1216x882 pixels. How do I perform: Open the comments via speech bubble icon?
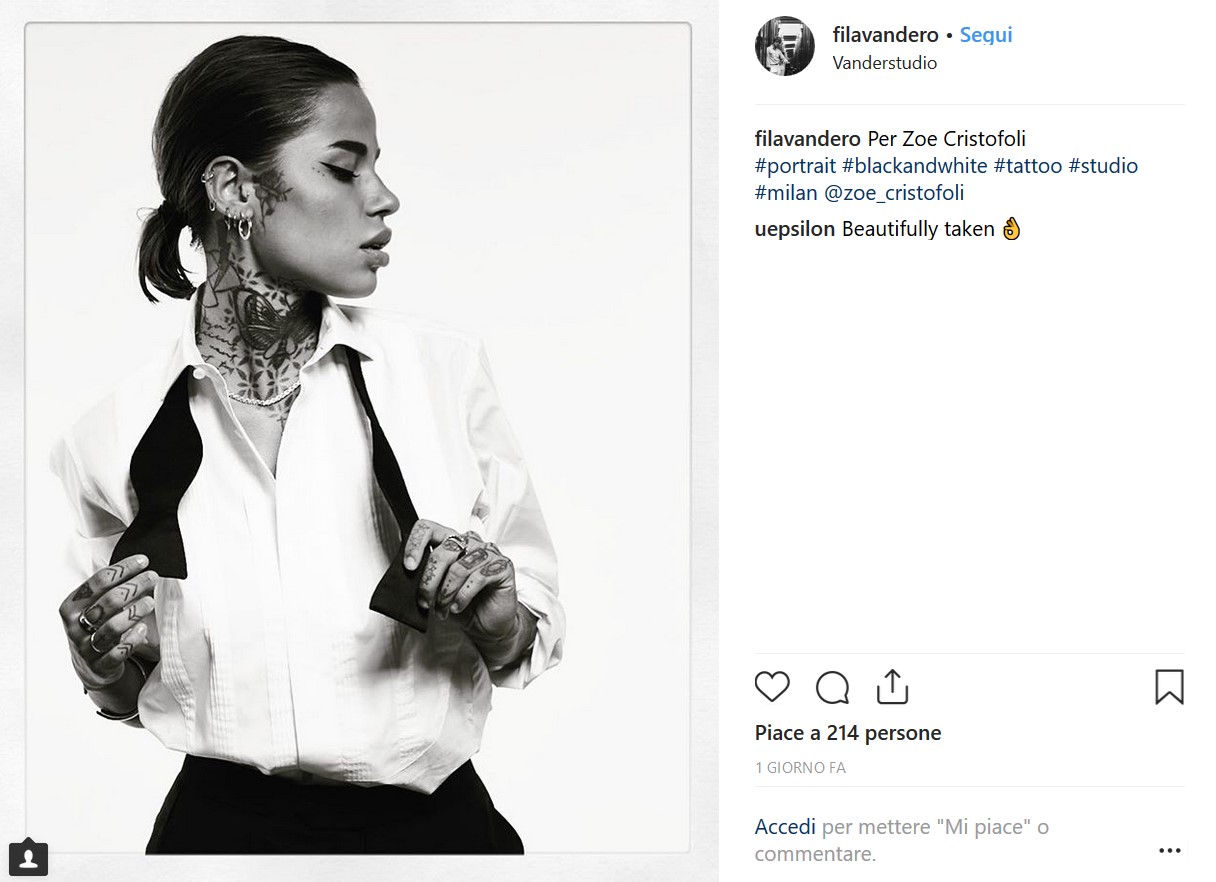tap(831, 688)
